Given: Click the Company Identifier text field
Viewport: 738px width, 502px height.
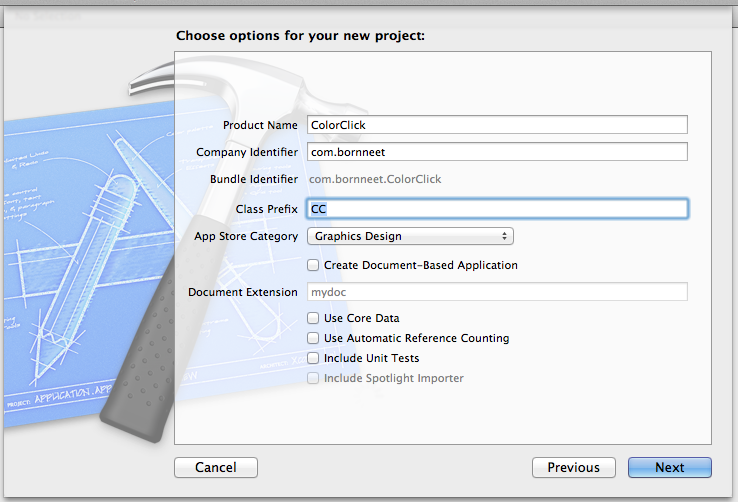Looking at the screenshot, I should click(497, 152).
